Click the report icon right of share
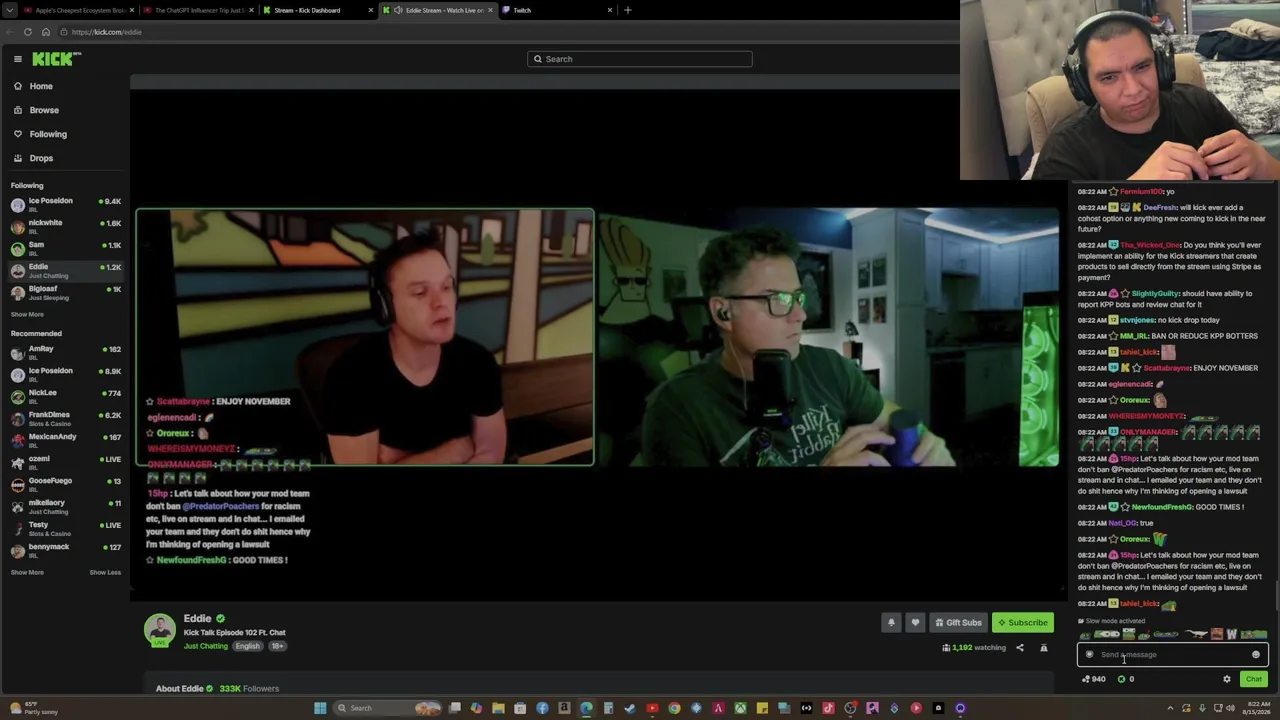The width and height of the screenshot is (1280, 720). pos(1044,648)
